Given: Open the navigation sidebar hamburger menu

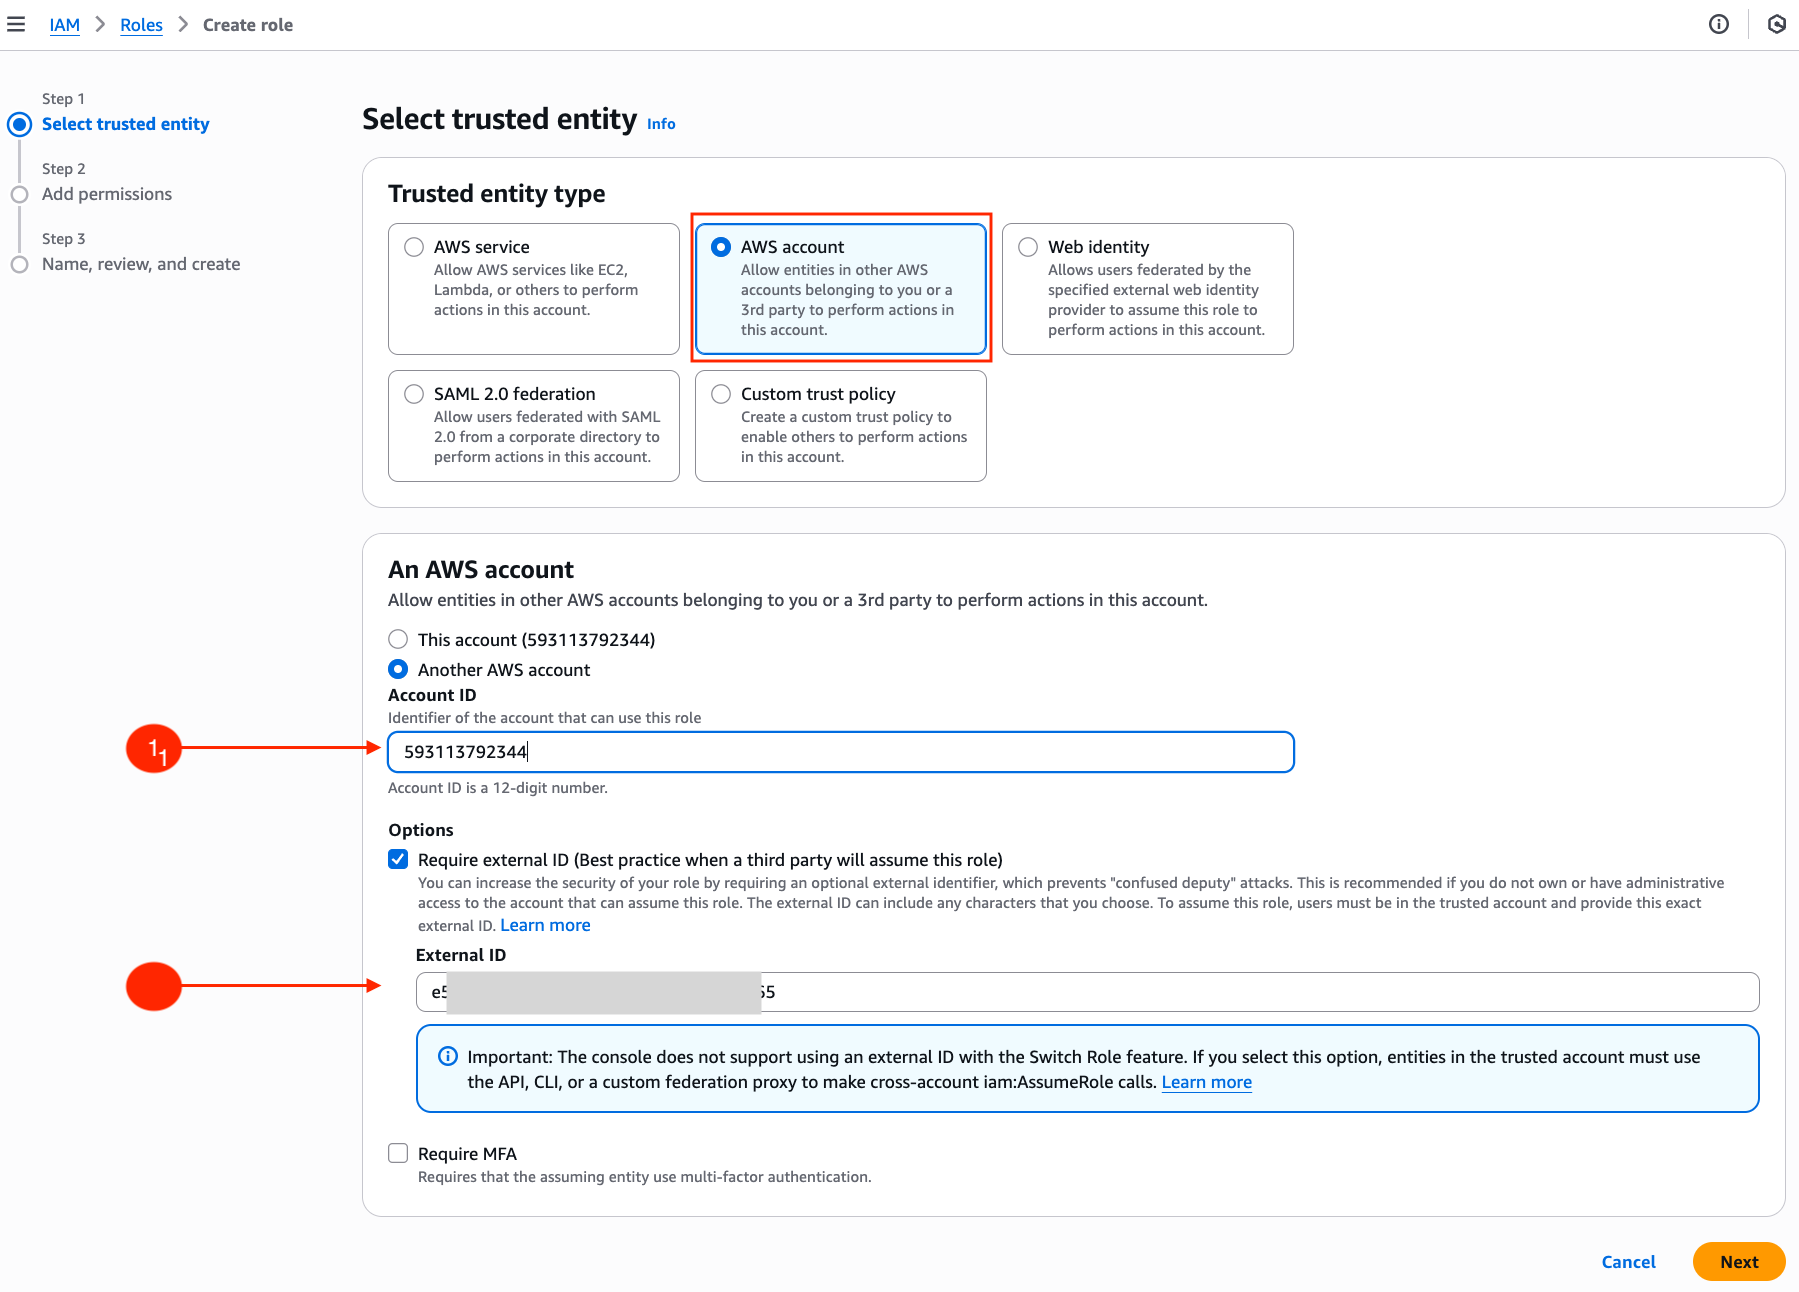Looking at the screenshot, I should pyautogui.click(x=16, y=24).
